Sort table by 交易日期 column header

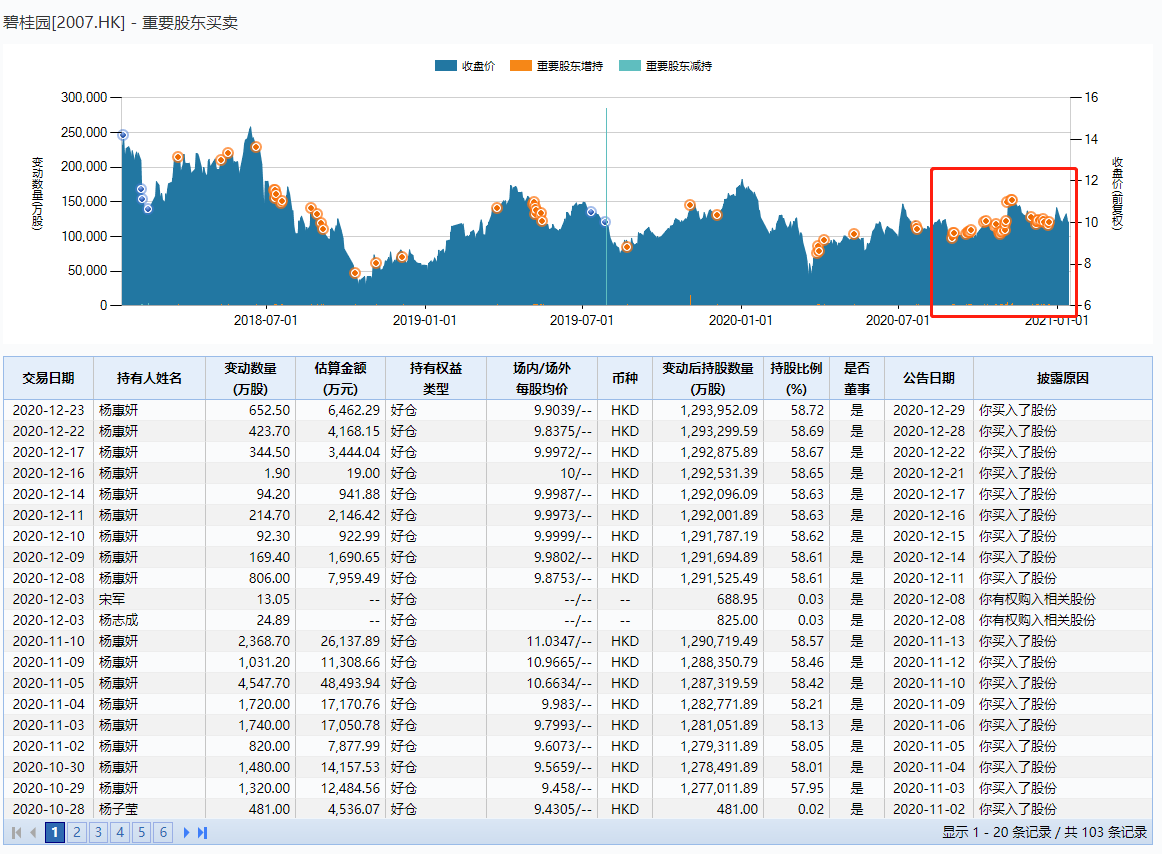(x=48, y=378)
